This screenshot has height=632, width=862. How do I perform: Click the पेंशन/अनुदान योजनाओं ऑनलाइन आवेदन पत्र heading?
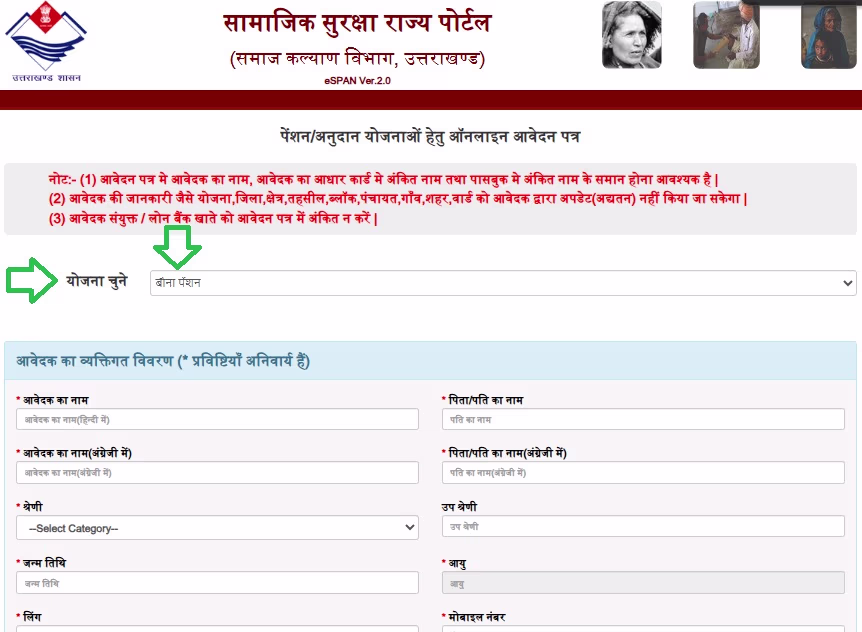click(x=430, y=136)
